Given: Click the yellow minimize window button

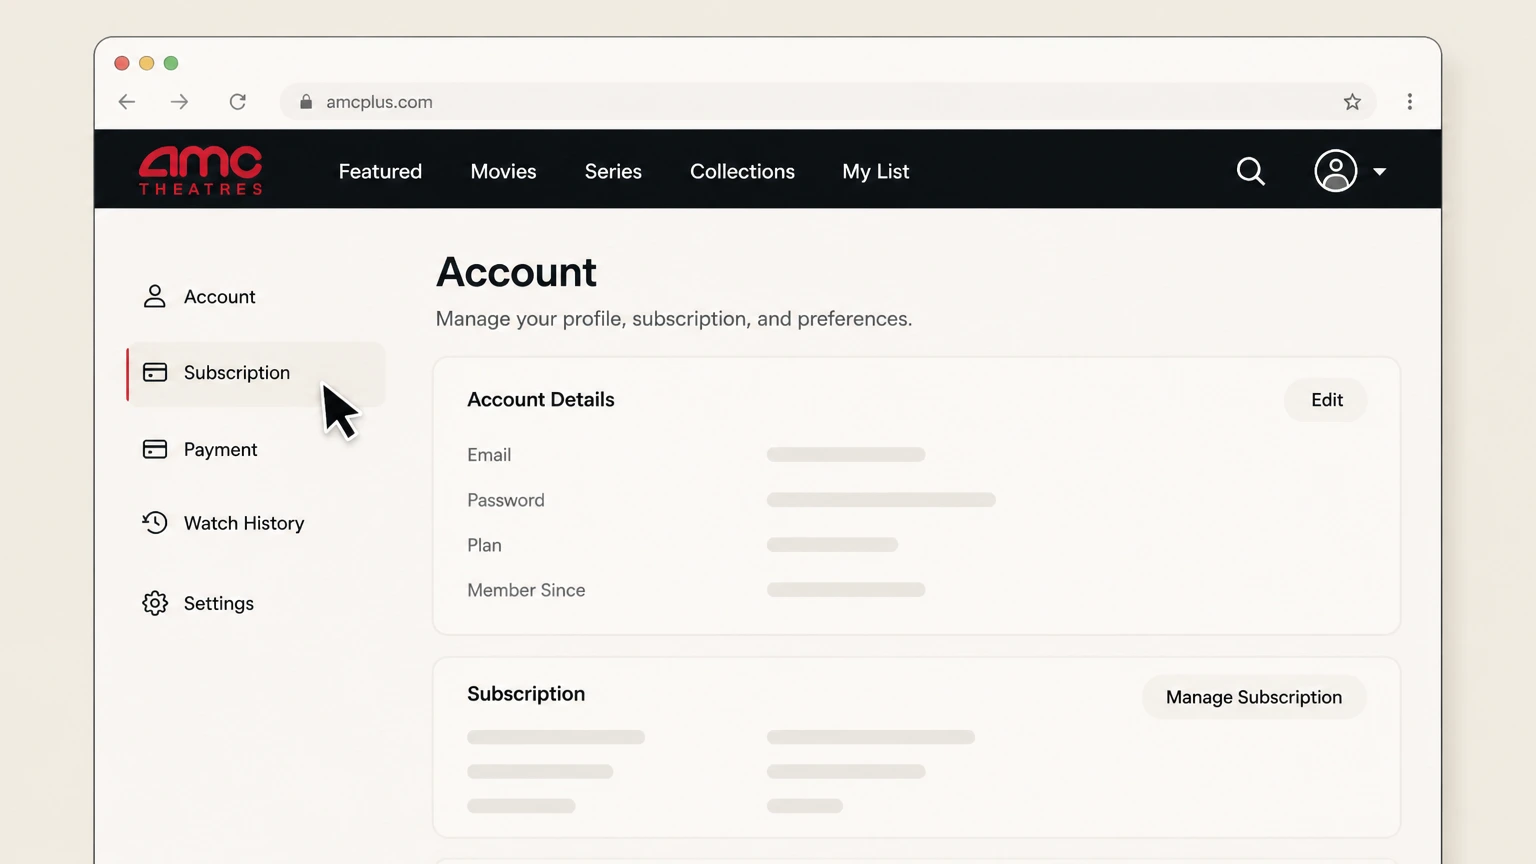Looking at the screenshot, I should tap(147, 63).
